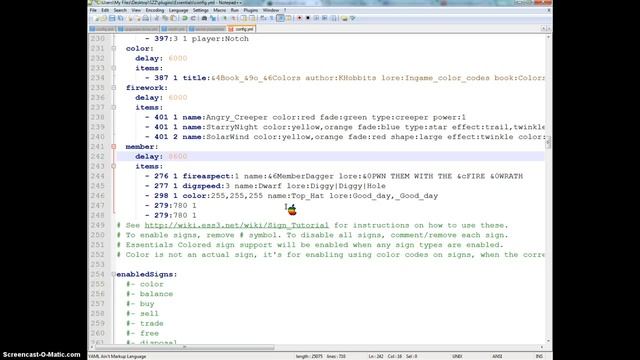640x360 pixels.
Task: Open the Language menu
Action: tap(178, 10)
